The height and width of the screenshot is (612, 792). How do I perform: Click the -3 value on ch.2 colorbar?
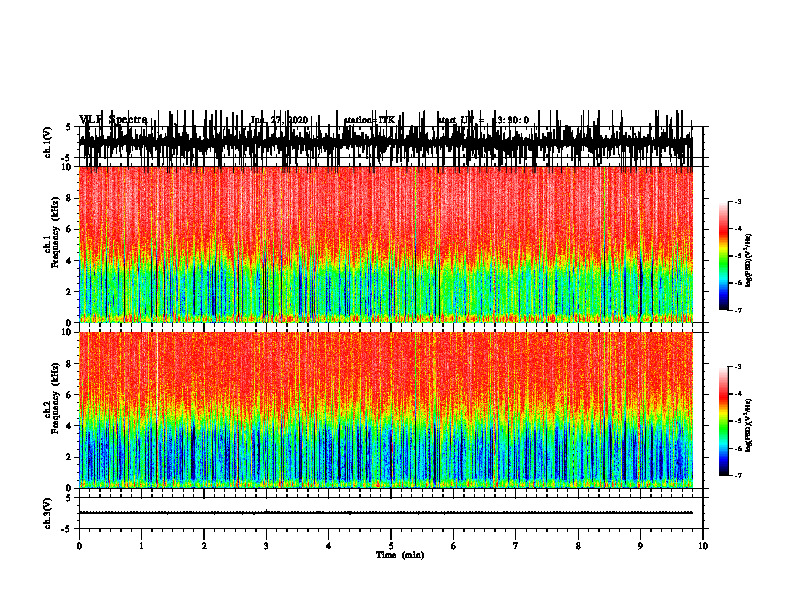coord(738,367)
